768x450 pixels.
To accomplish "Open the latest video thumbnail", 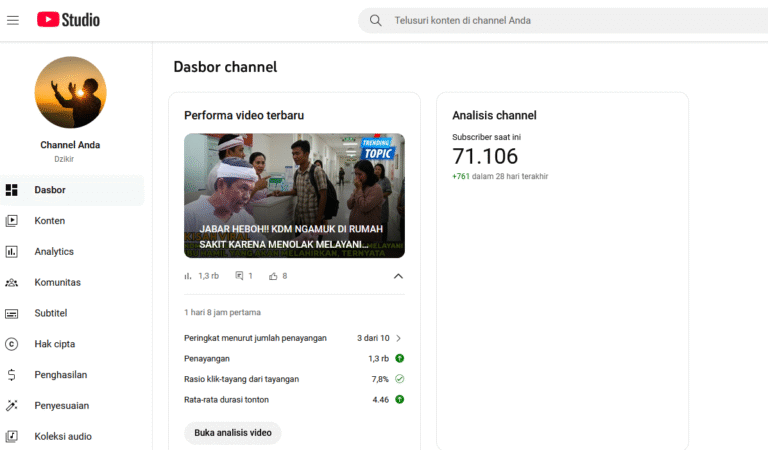I will (x=294, y=196).
